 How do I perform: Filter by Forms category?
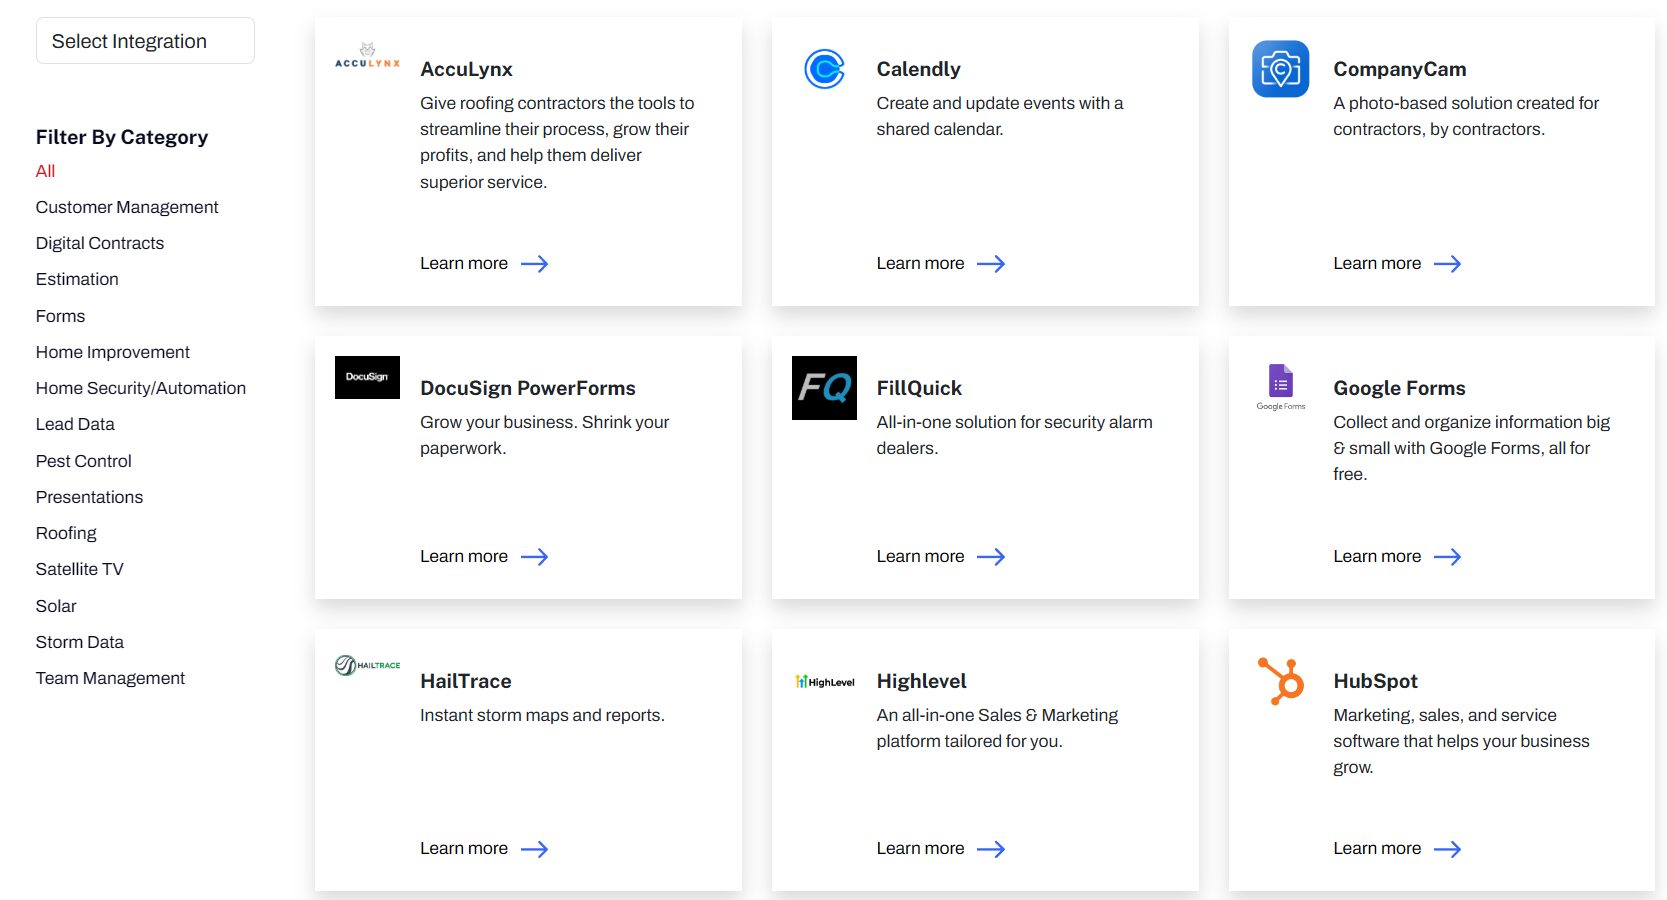tap(60, 316)
